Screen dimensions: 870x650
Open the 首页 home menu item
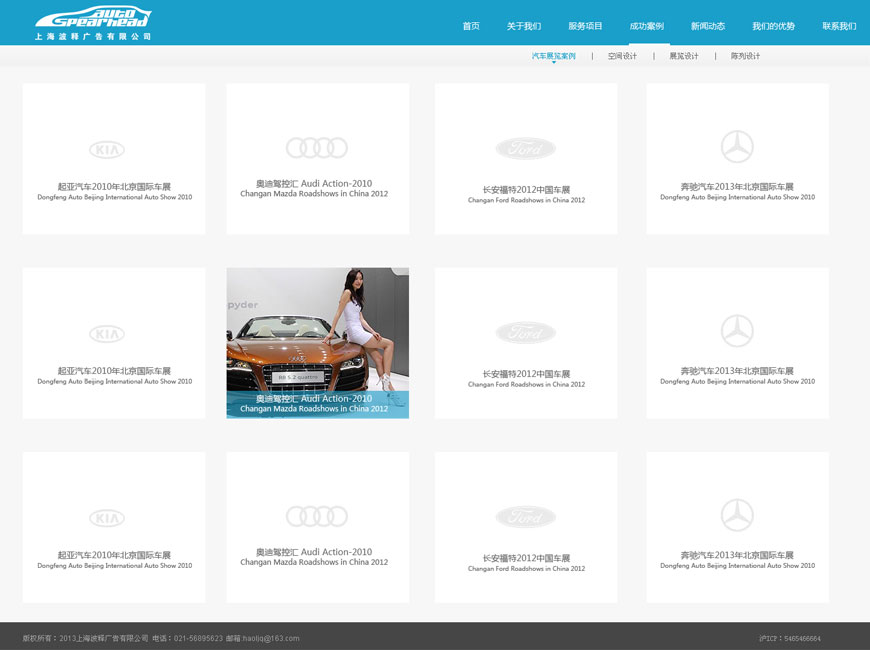(x=471, y=26)
